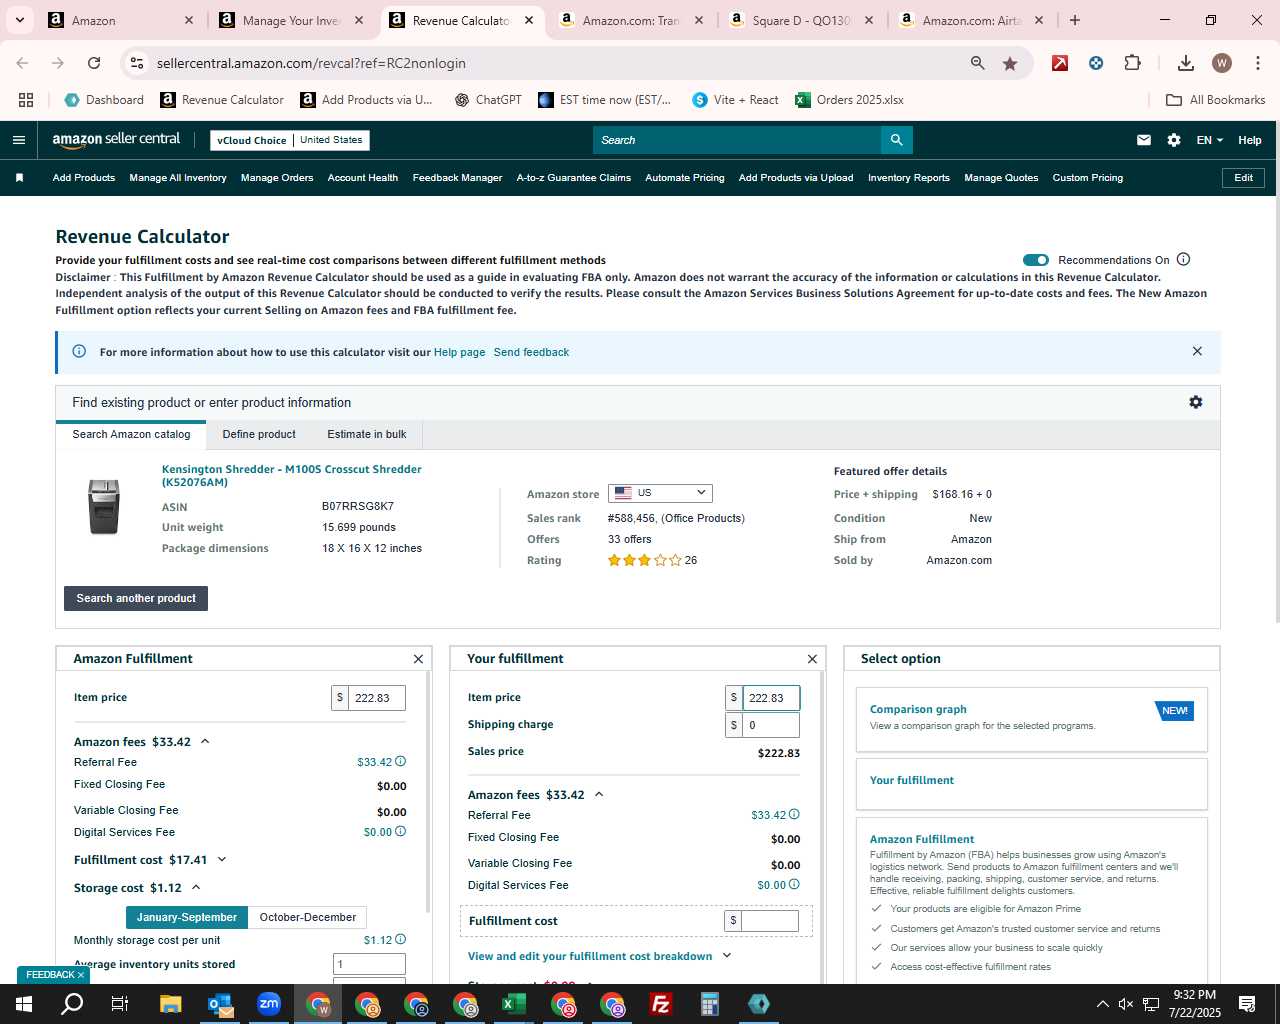This screenshot has height=1024, width=1280.
Task: Click Send feedback link
Action: [x=531, y=352]
